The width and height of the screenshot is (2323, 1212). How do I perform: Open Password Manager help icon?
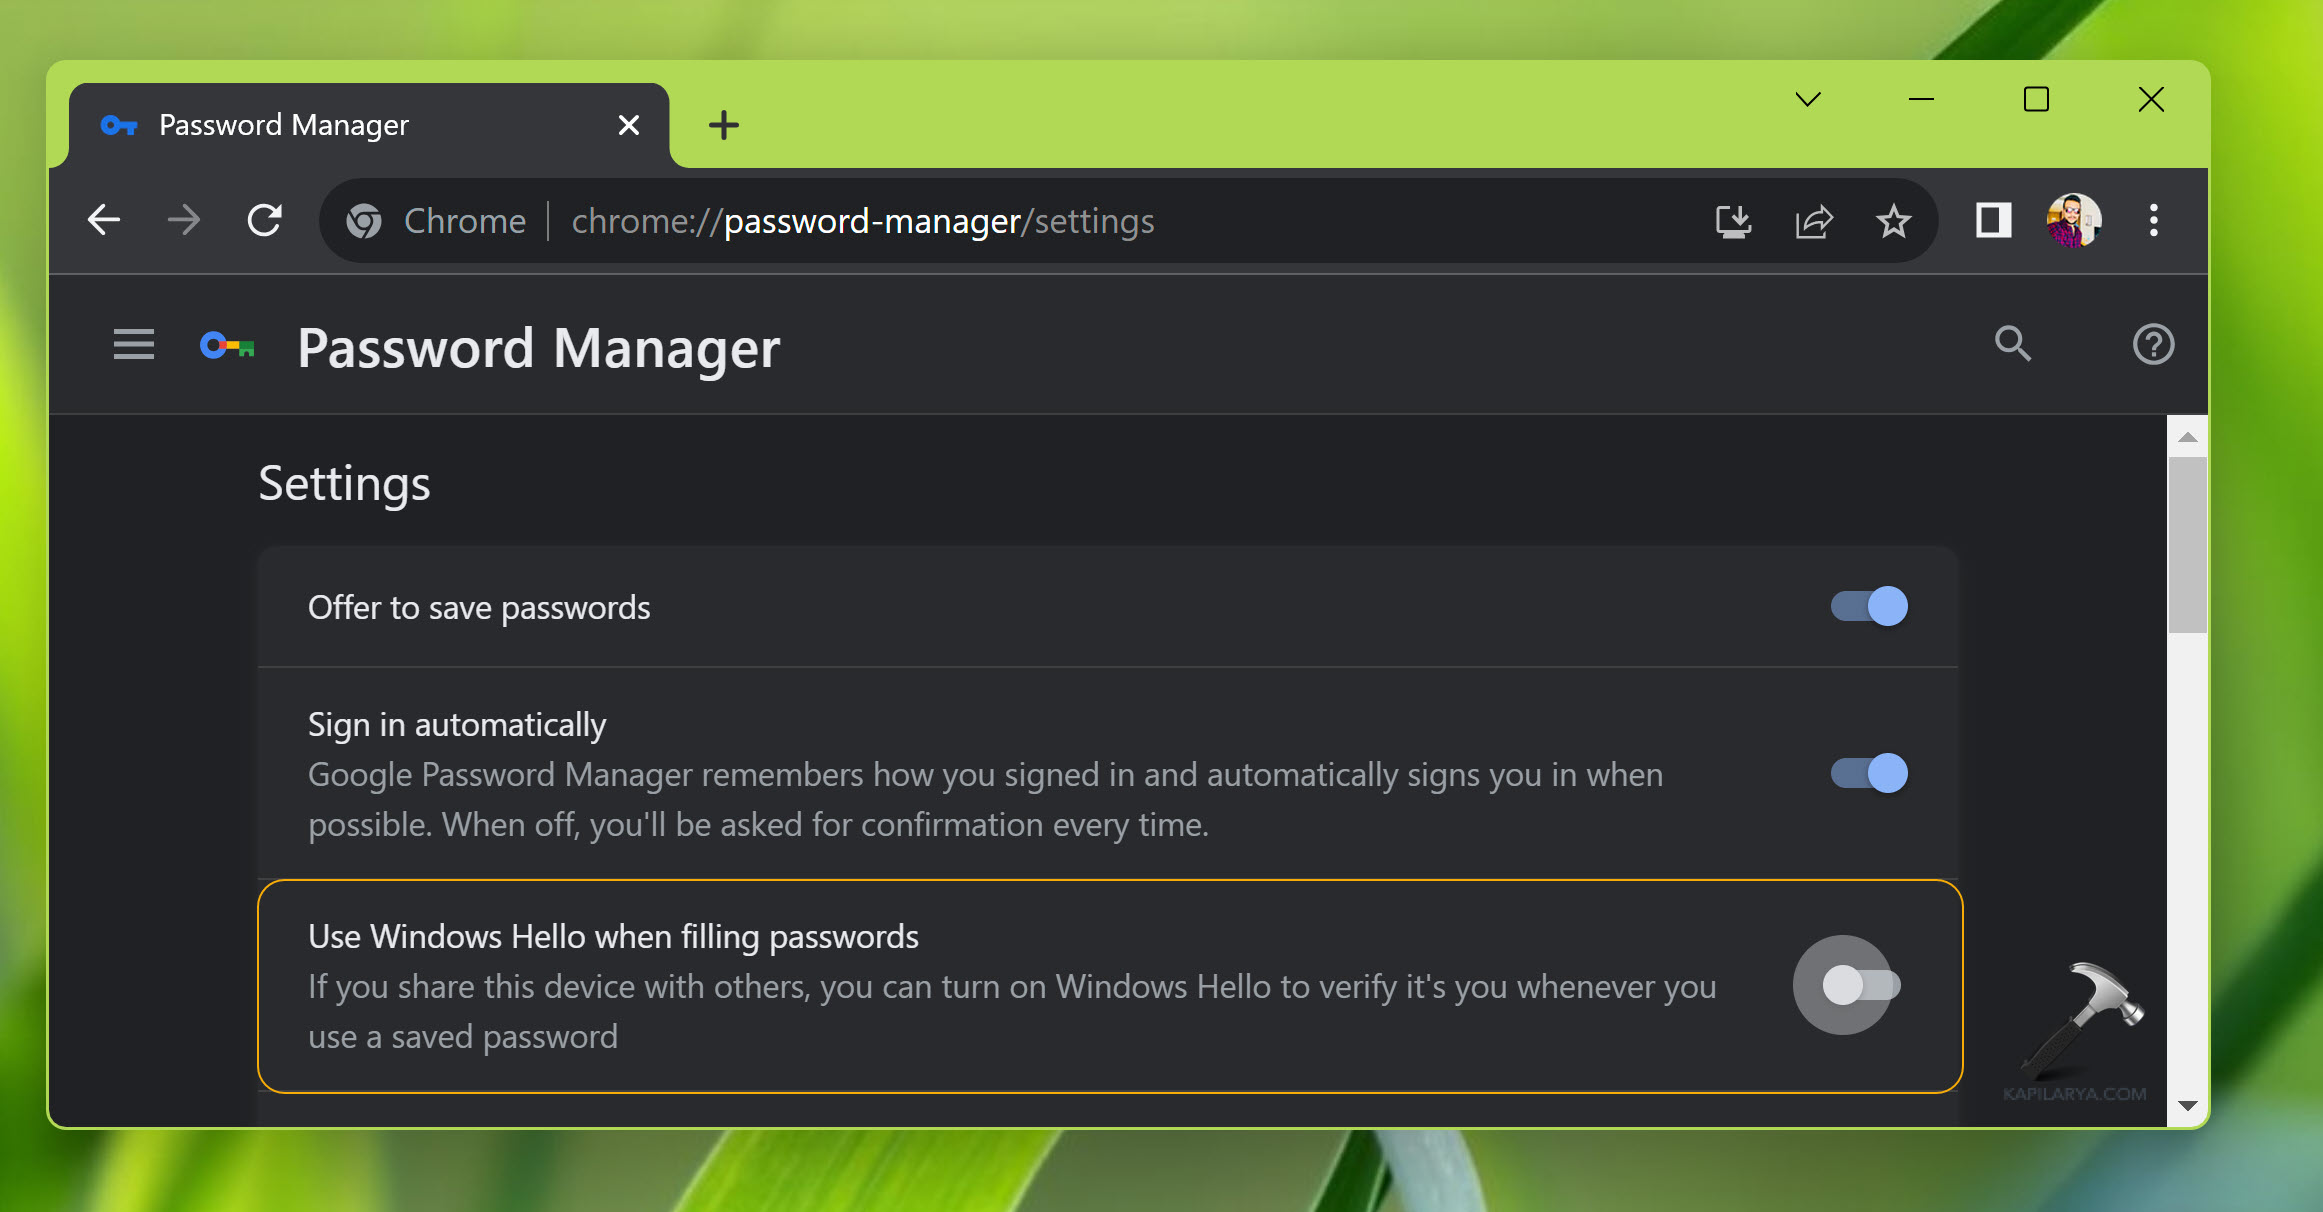(x=2152, y=345)
